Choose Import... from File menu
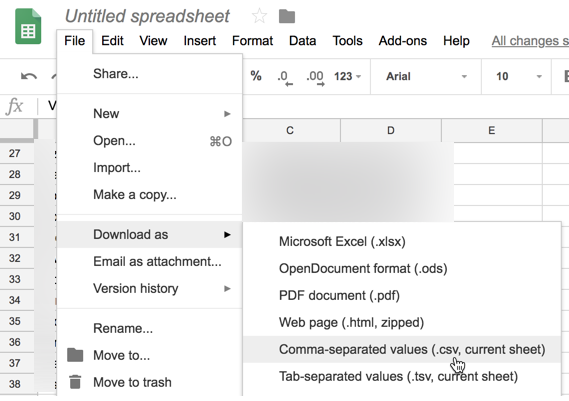 point(150,168)
